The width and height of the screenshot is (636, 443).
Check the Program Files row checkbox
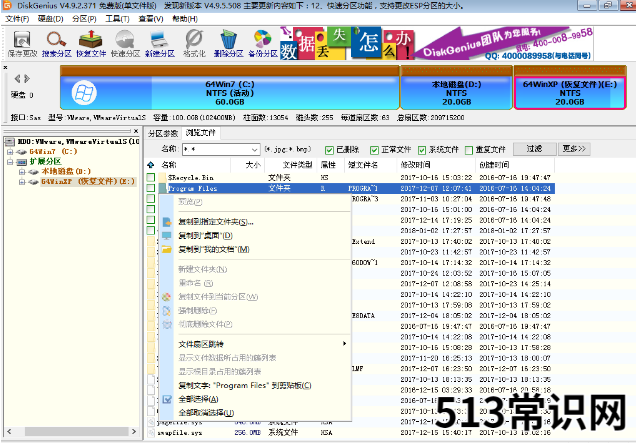click(151, 188)
